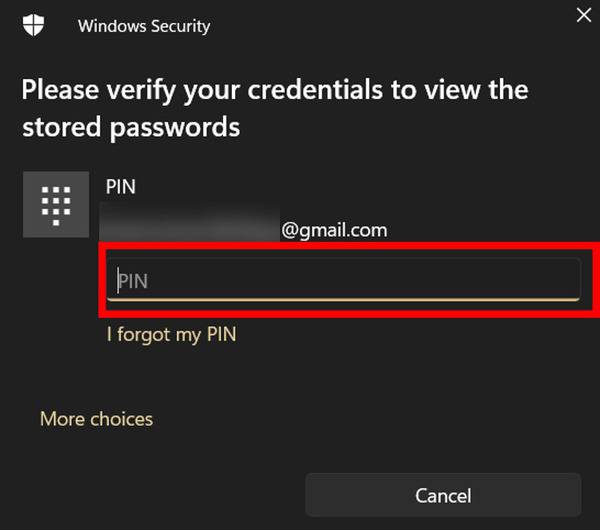Image resolution: width=600 pixels, height=530 pixels.
Task: Select the PIN label above the email
Action: click(120, 187)
